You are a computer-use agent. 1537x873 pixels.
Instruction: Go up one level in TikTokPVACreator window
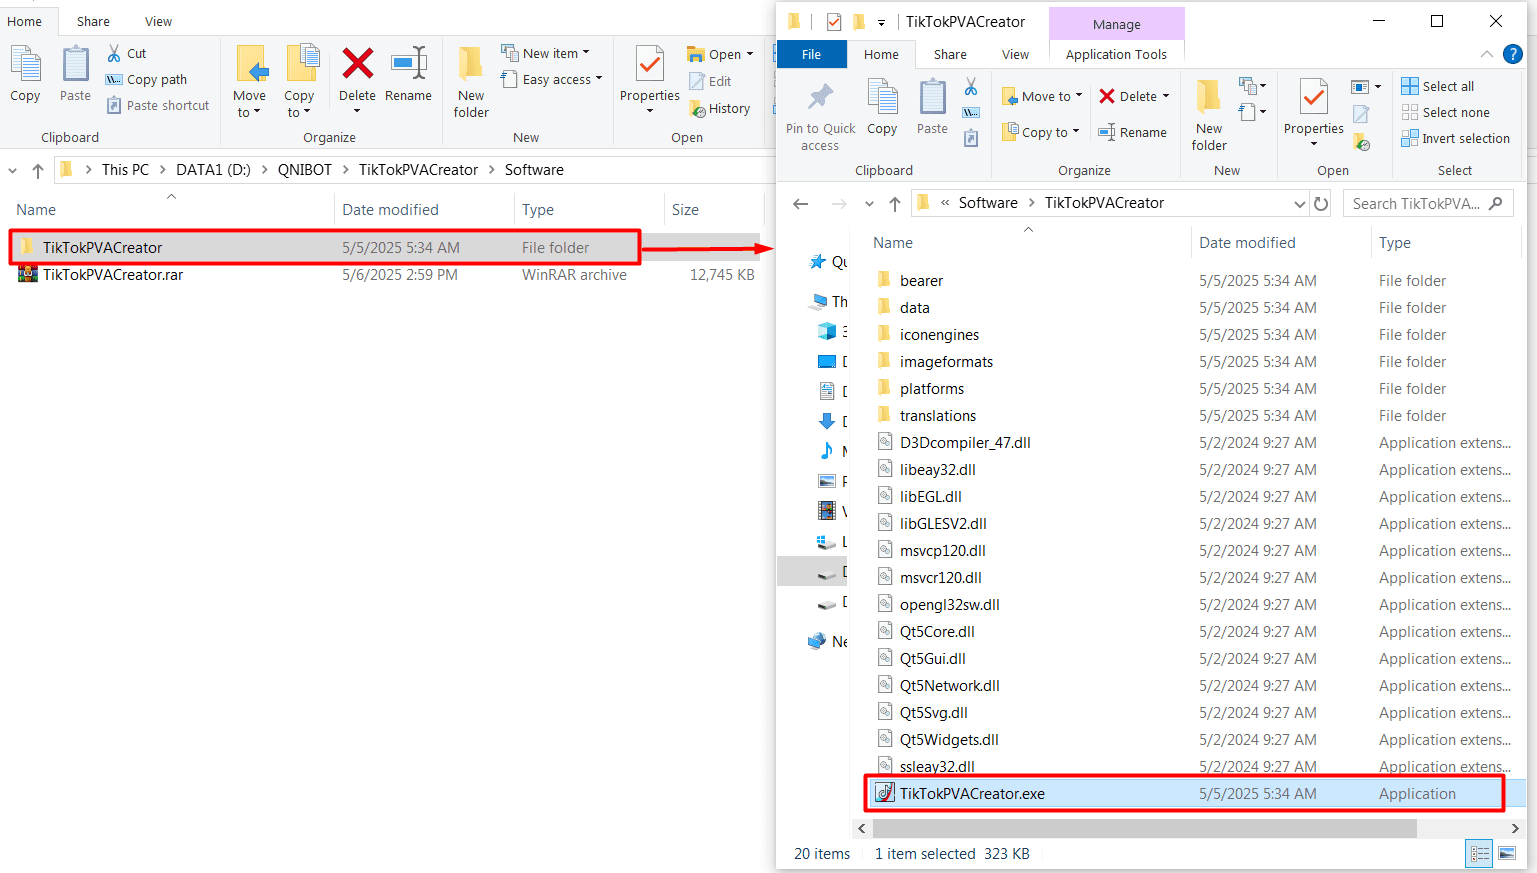point(895,203)
